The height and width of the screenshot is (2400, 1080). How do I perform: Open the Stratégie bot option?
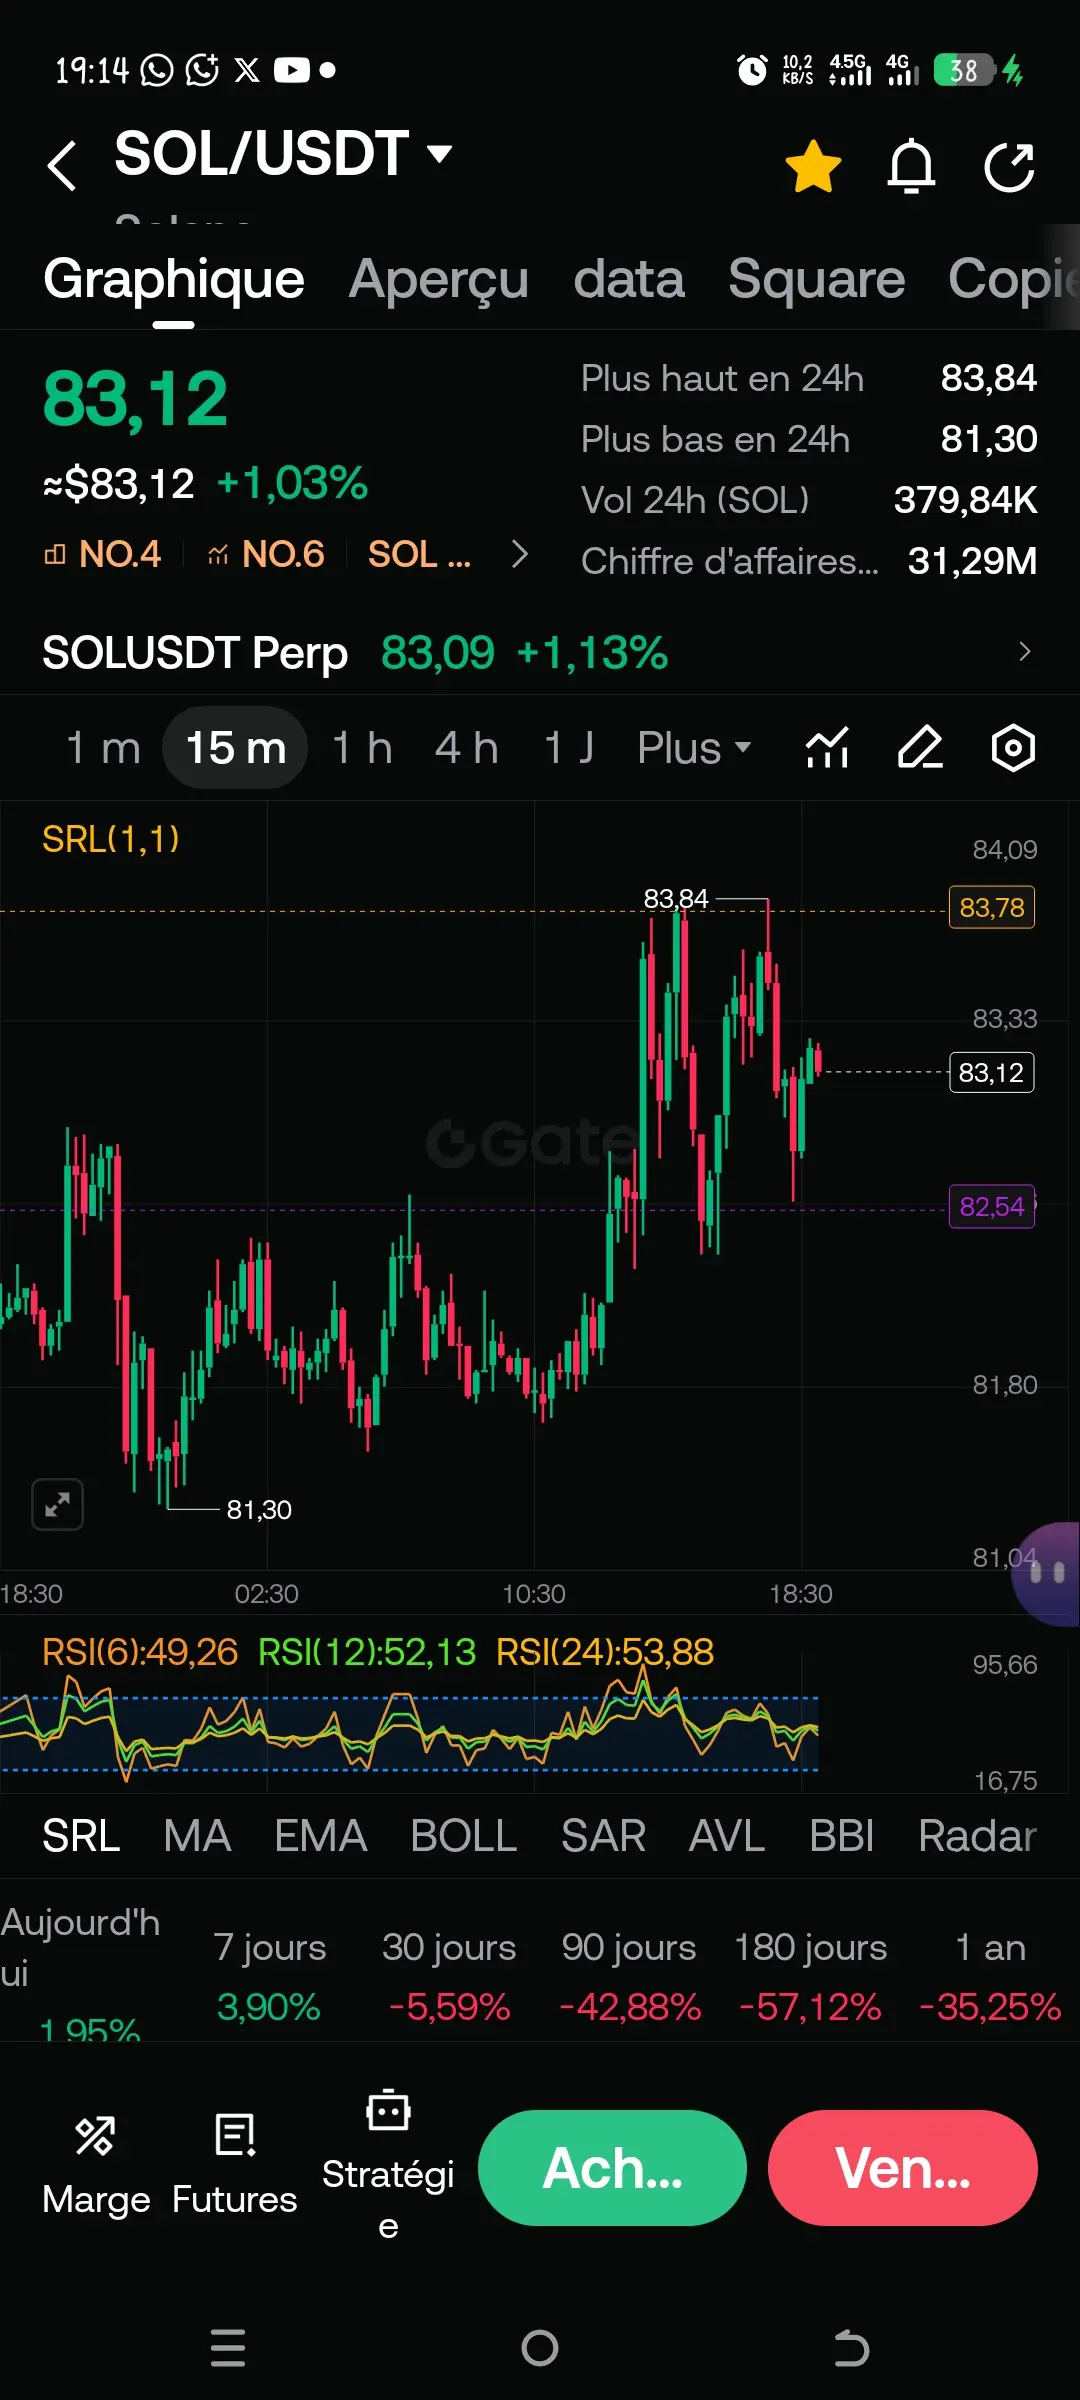pyautogui.click(x=388, y=2166)
